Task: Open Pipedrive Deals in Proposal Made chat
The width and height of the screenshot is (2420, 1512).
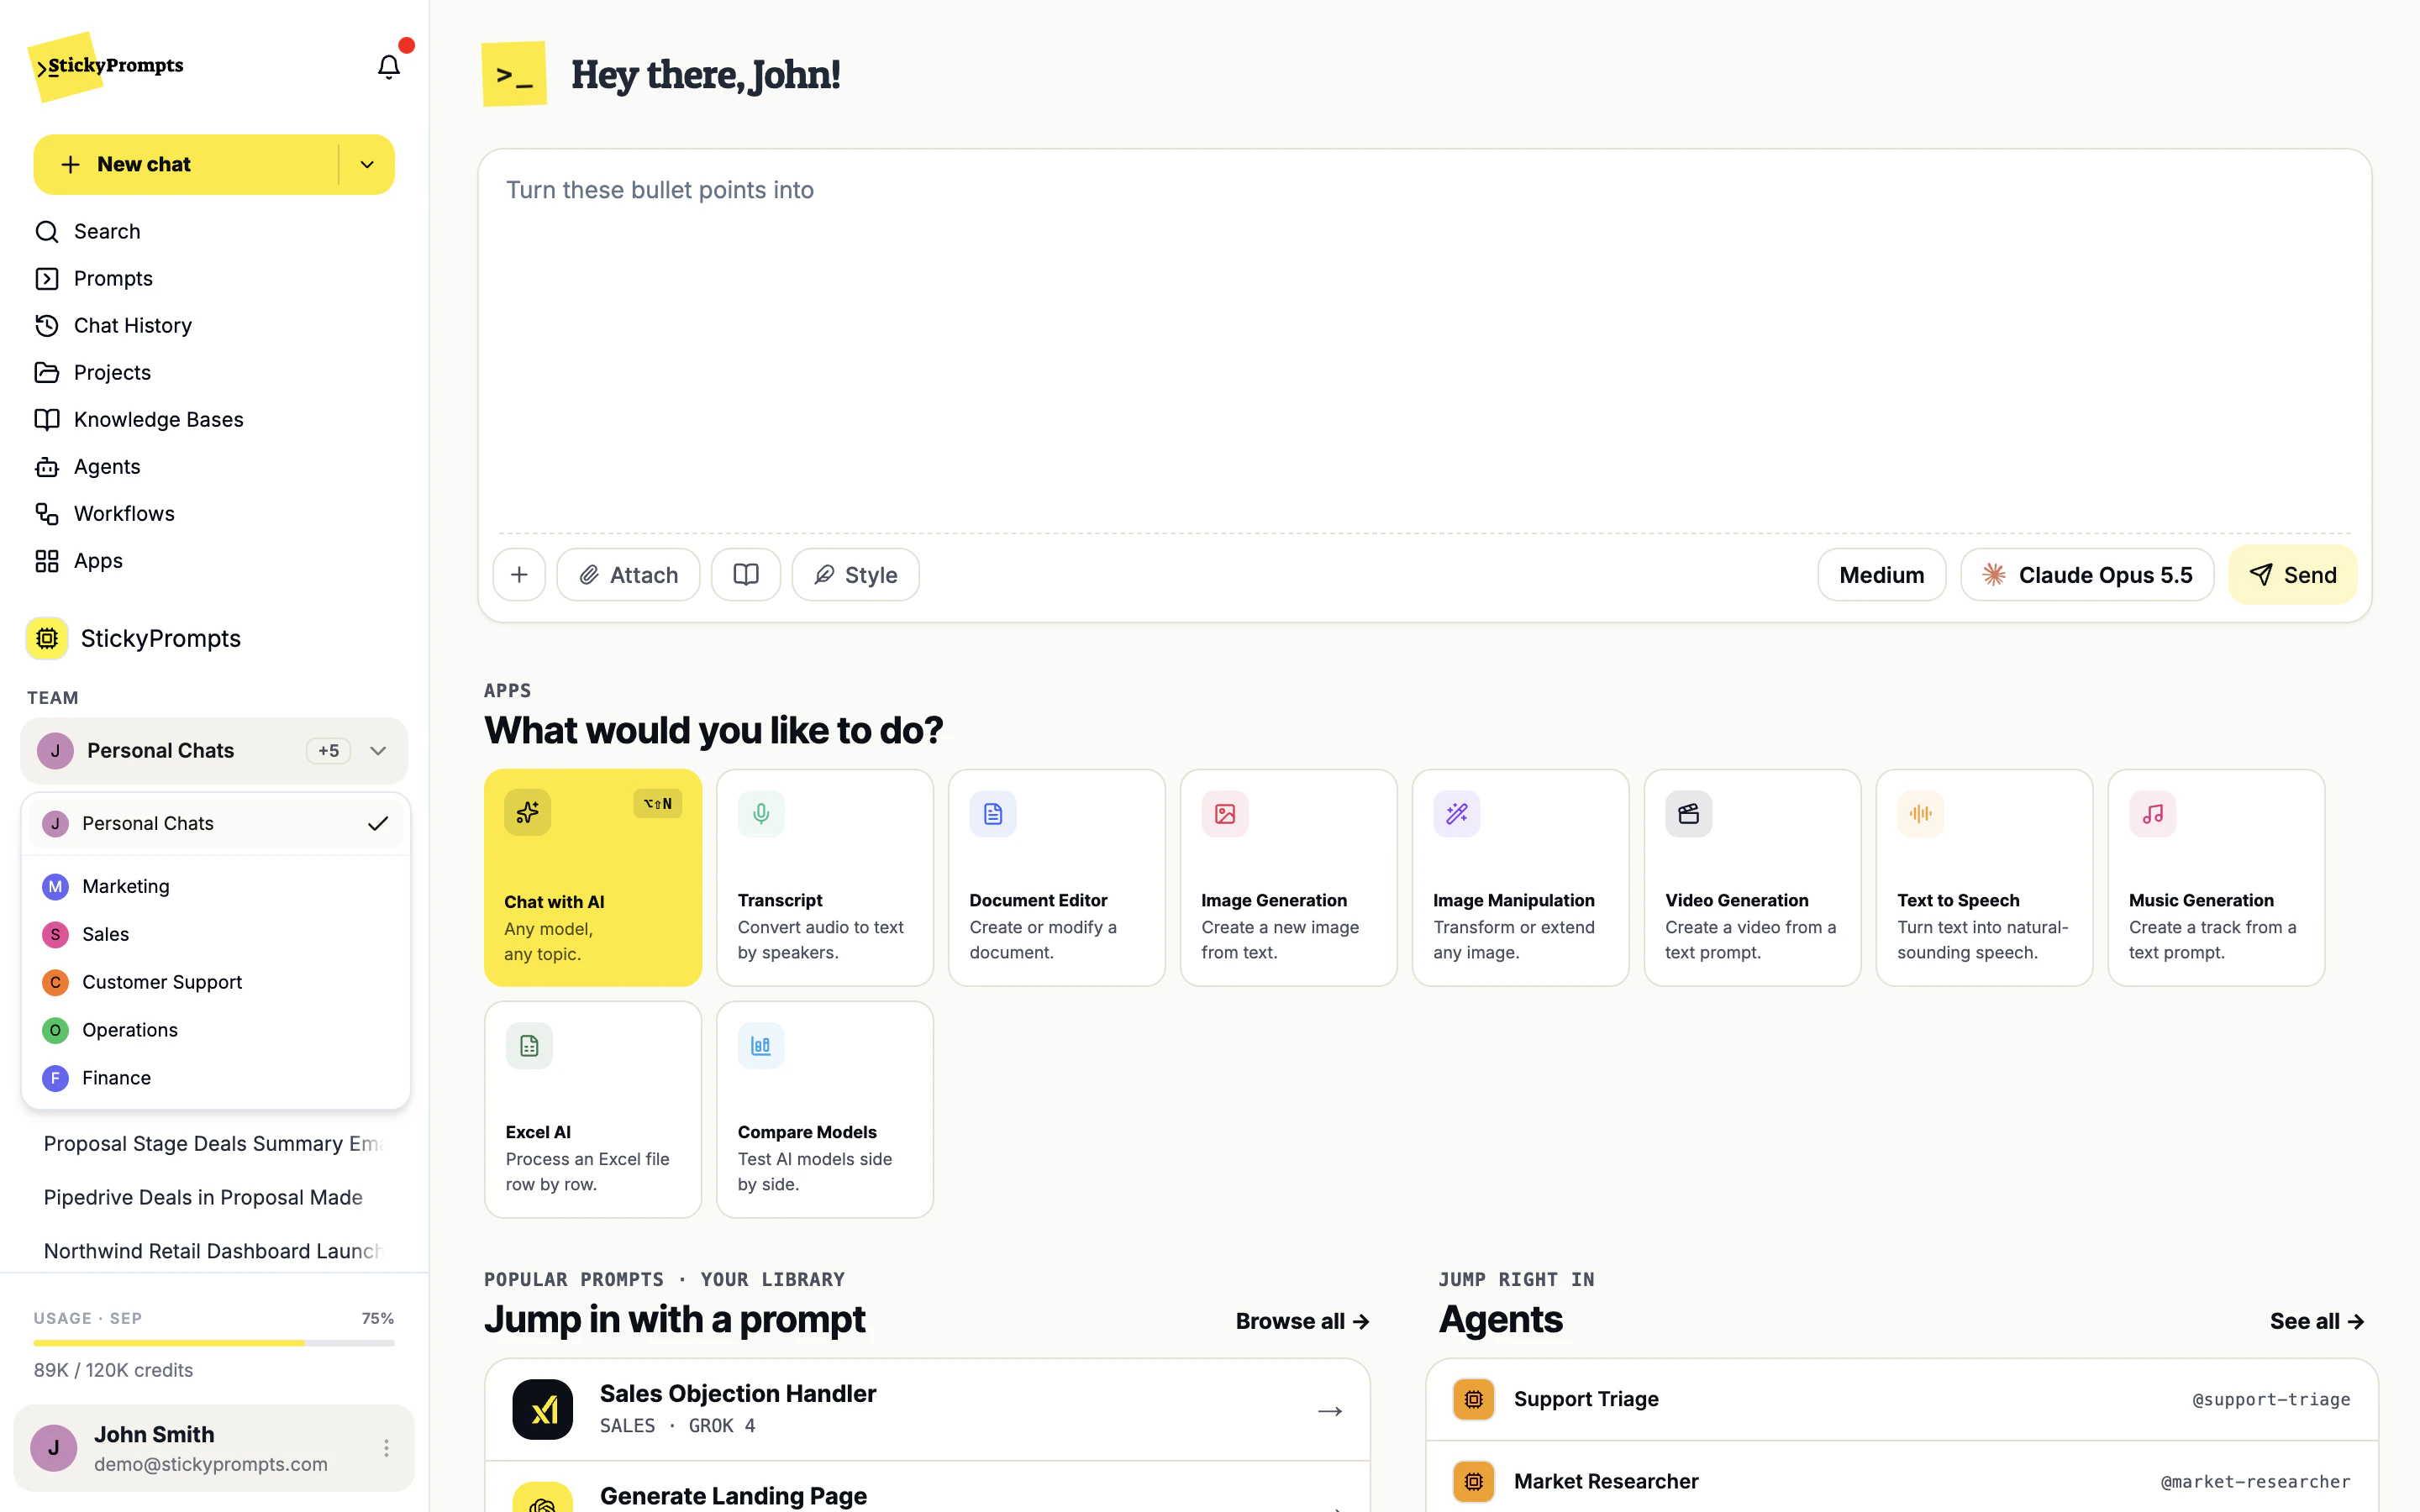Action: [x=203, y=1198]
